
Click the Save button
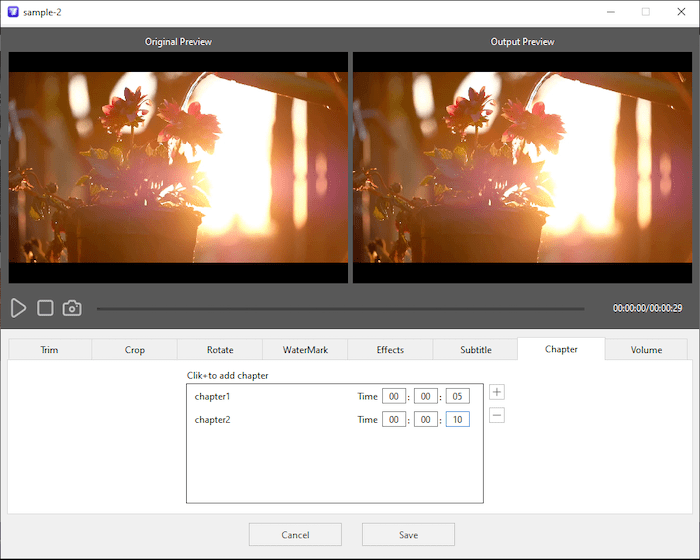click(408, 535)
